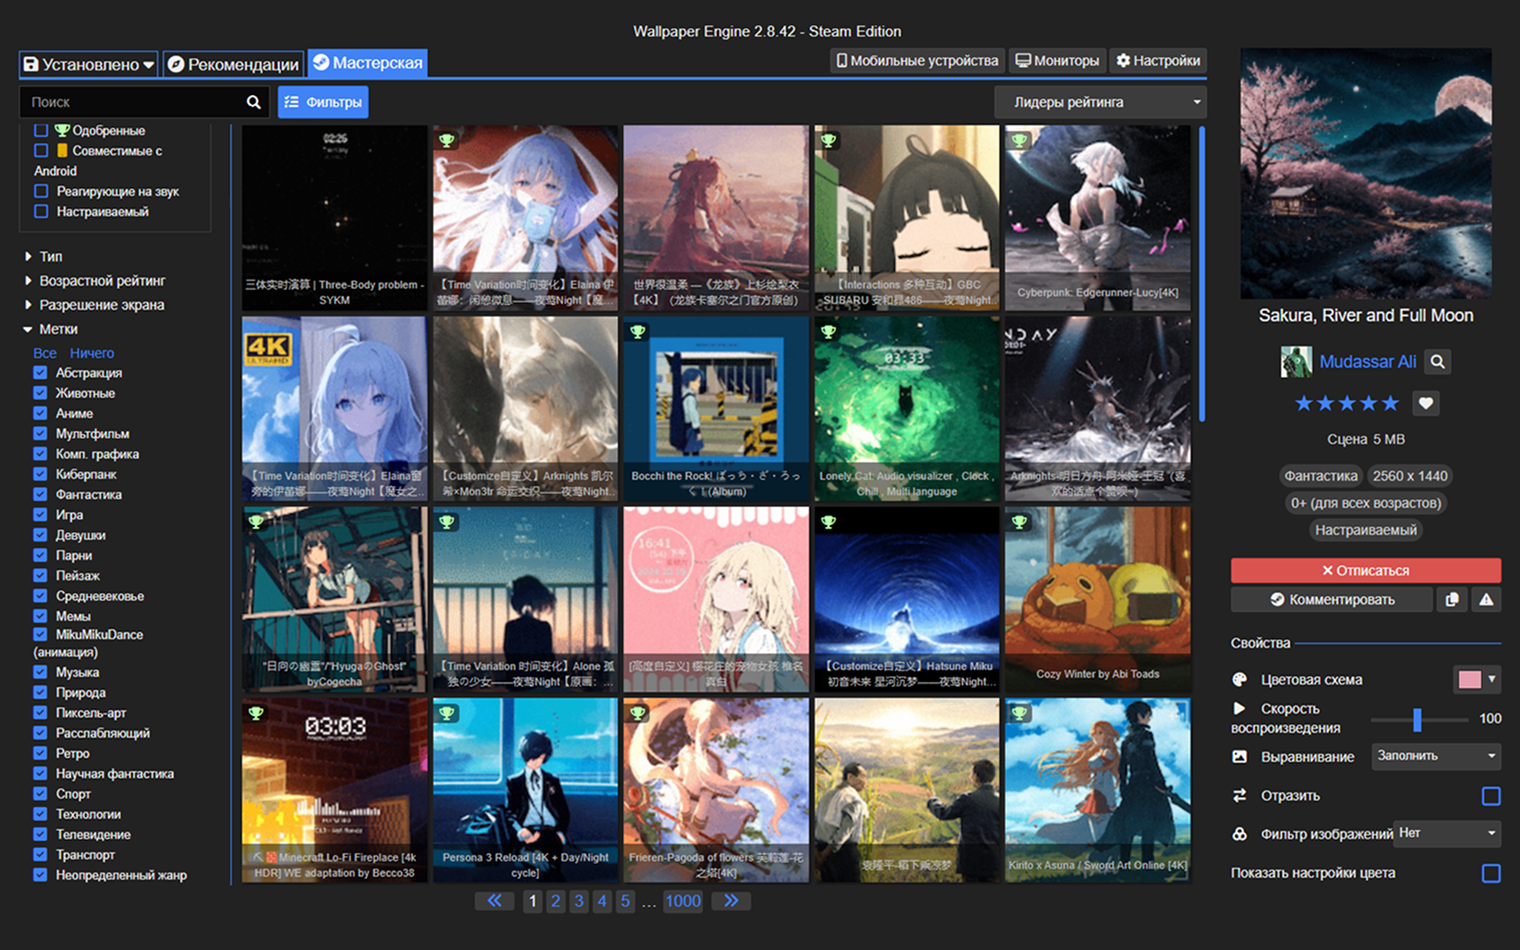Uncheck the Пиксель-арт tag
Image resolution: width=1520 pixels, height=950 pixels.
(x=40, y=712)
